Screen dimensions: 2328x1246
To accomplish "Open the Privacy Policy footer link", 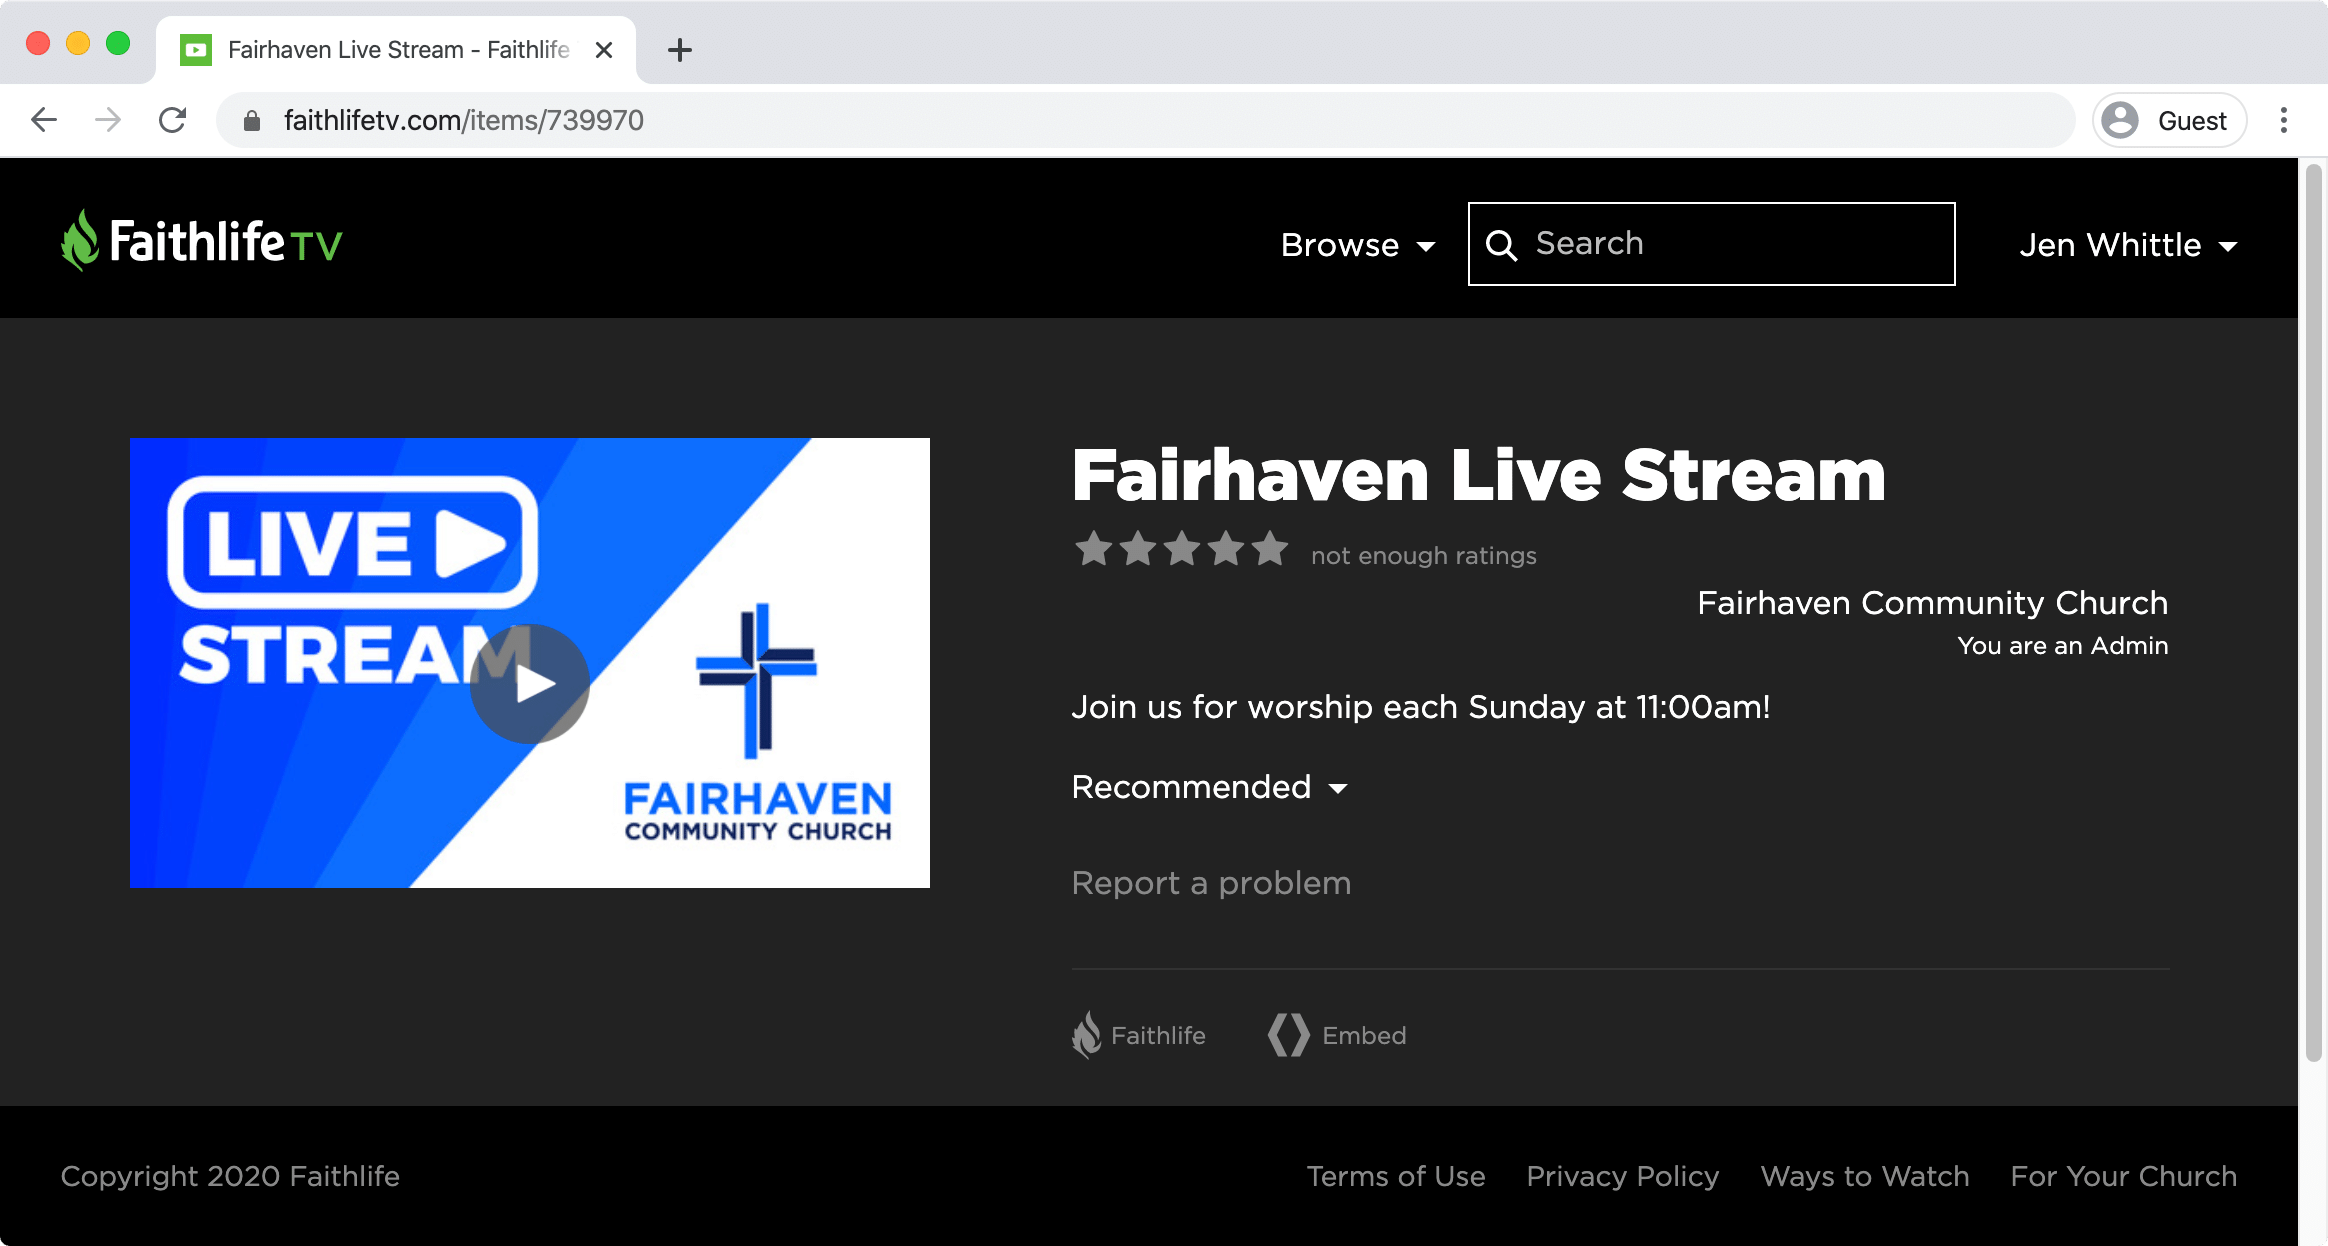I will [x=1623, y=1176].
